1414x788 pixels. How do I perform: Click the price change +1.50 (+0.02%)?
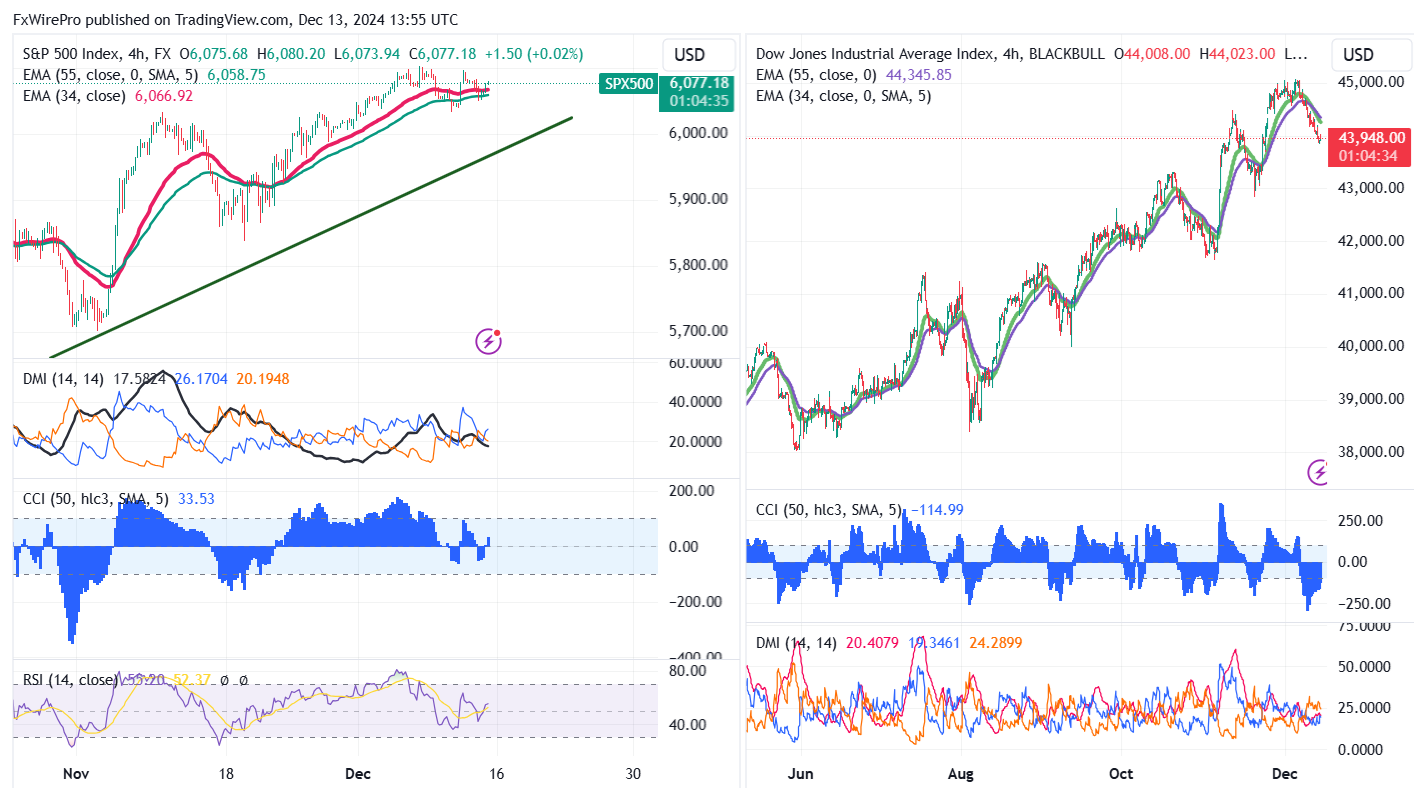point(533,54)
